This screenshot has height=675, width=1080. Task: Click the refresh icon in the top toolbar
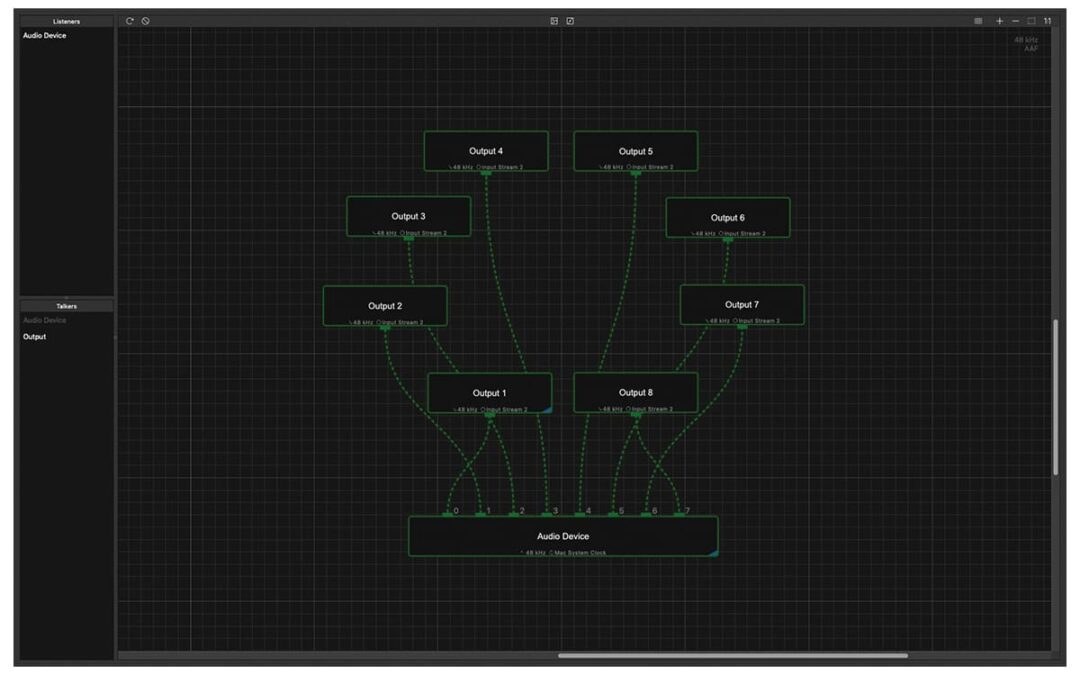click(x=129, y=21)
